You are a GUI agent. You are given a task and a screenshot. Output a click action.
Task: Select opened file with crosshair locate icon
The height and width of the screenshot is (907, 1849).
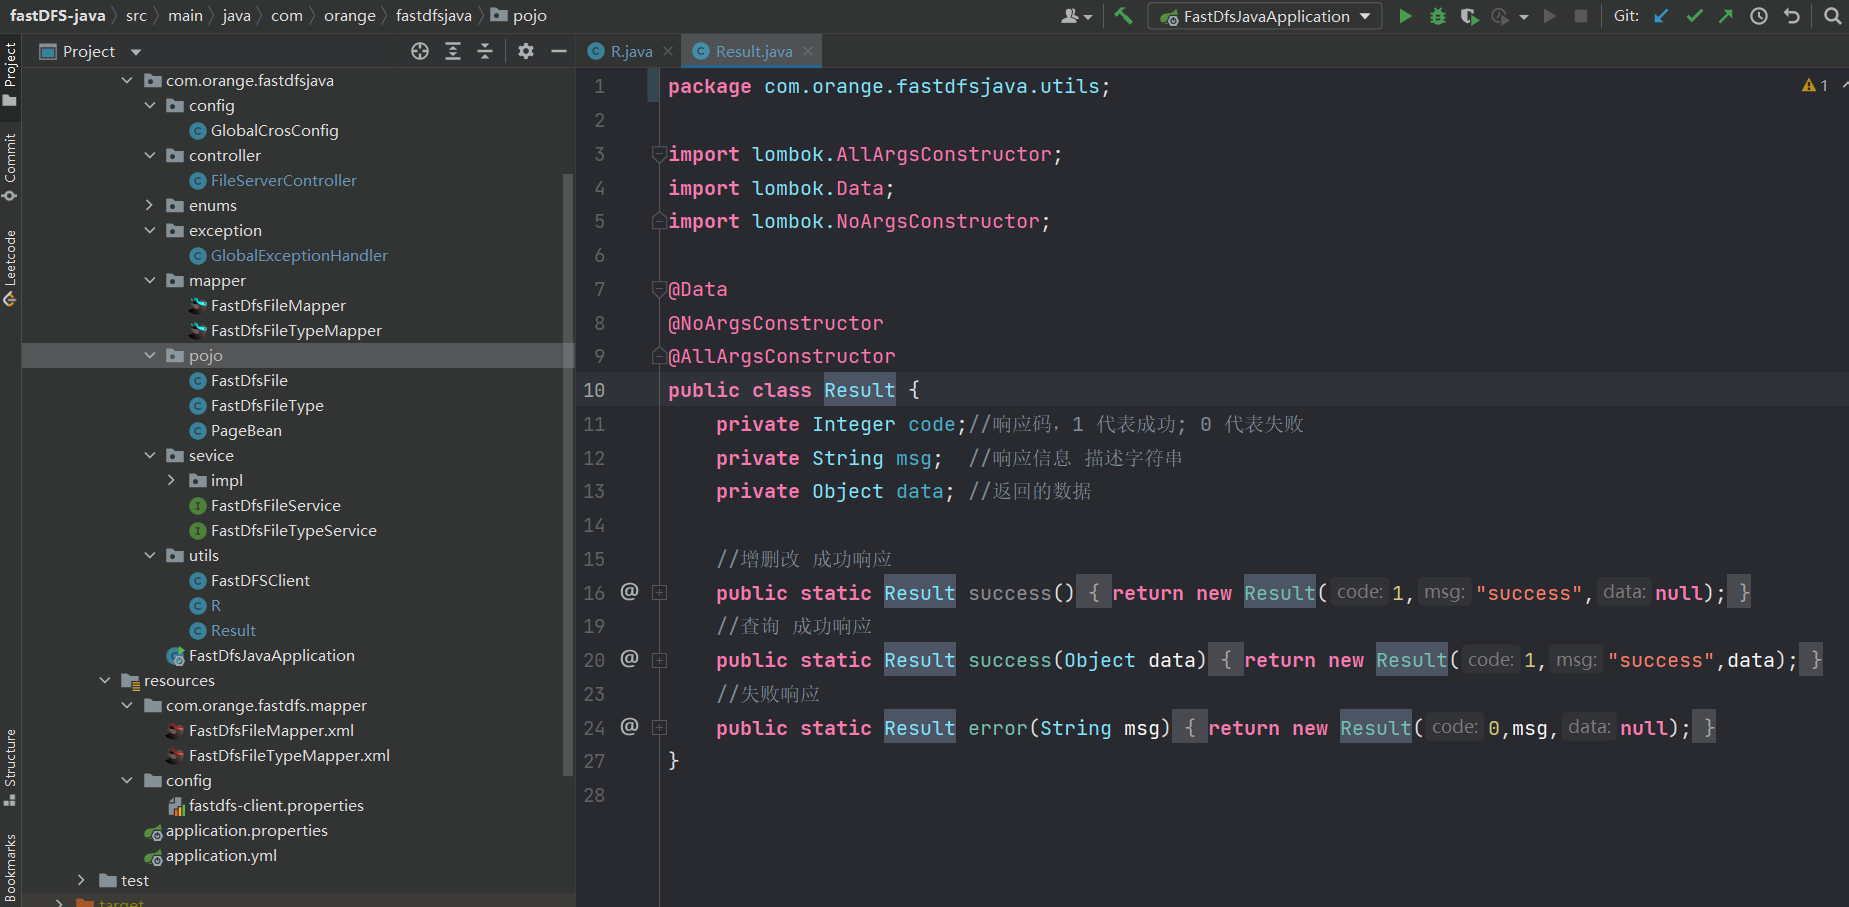420,51
